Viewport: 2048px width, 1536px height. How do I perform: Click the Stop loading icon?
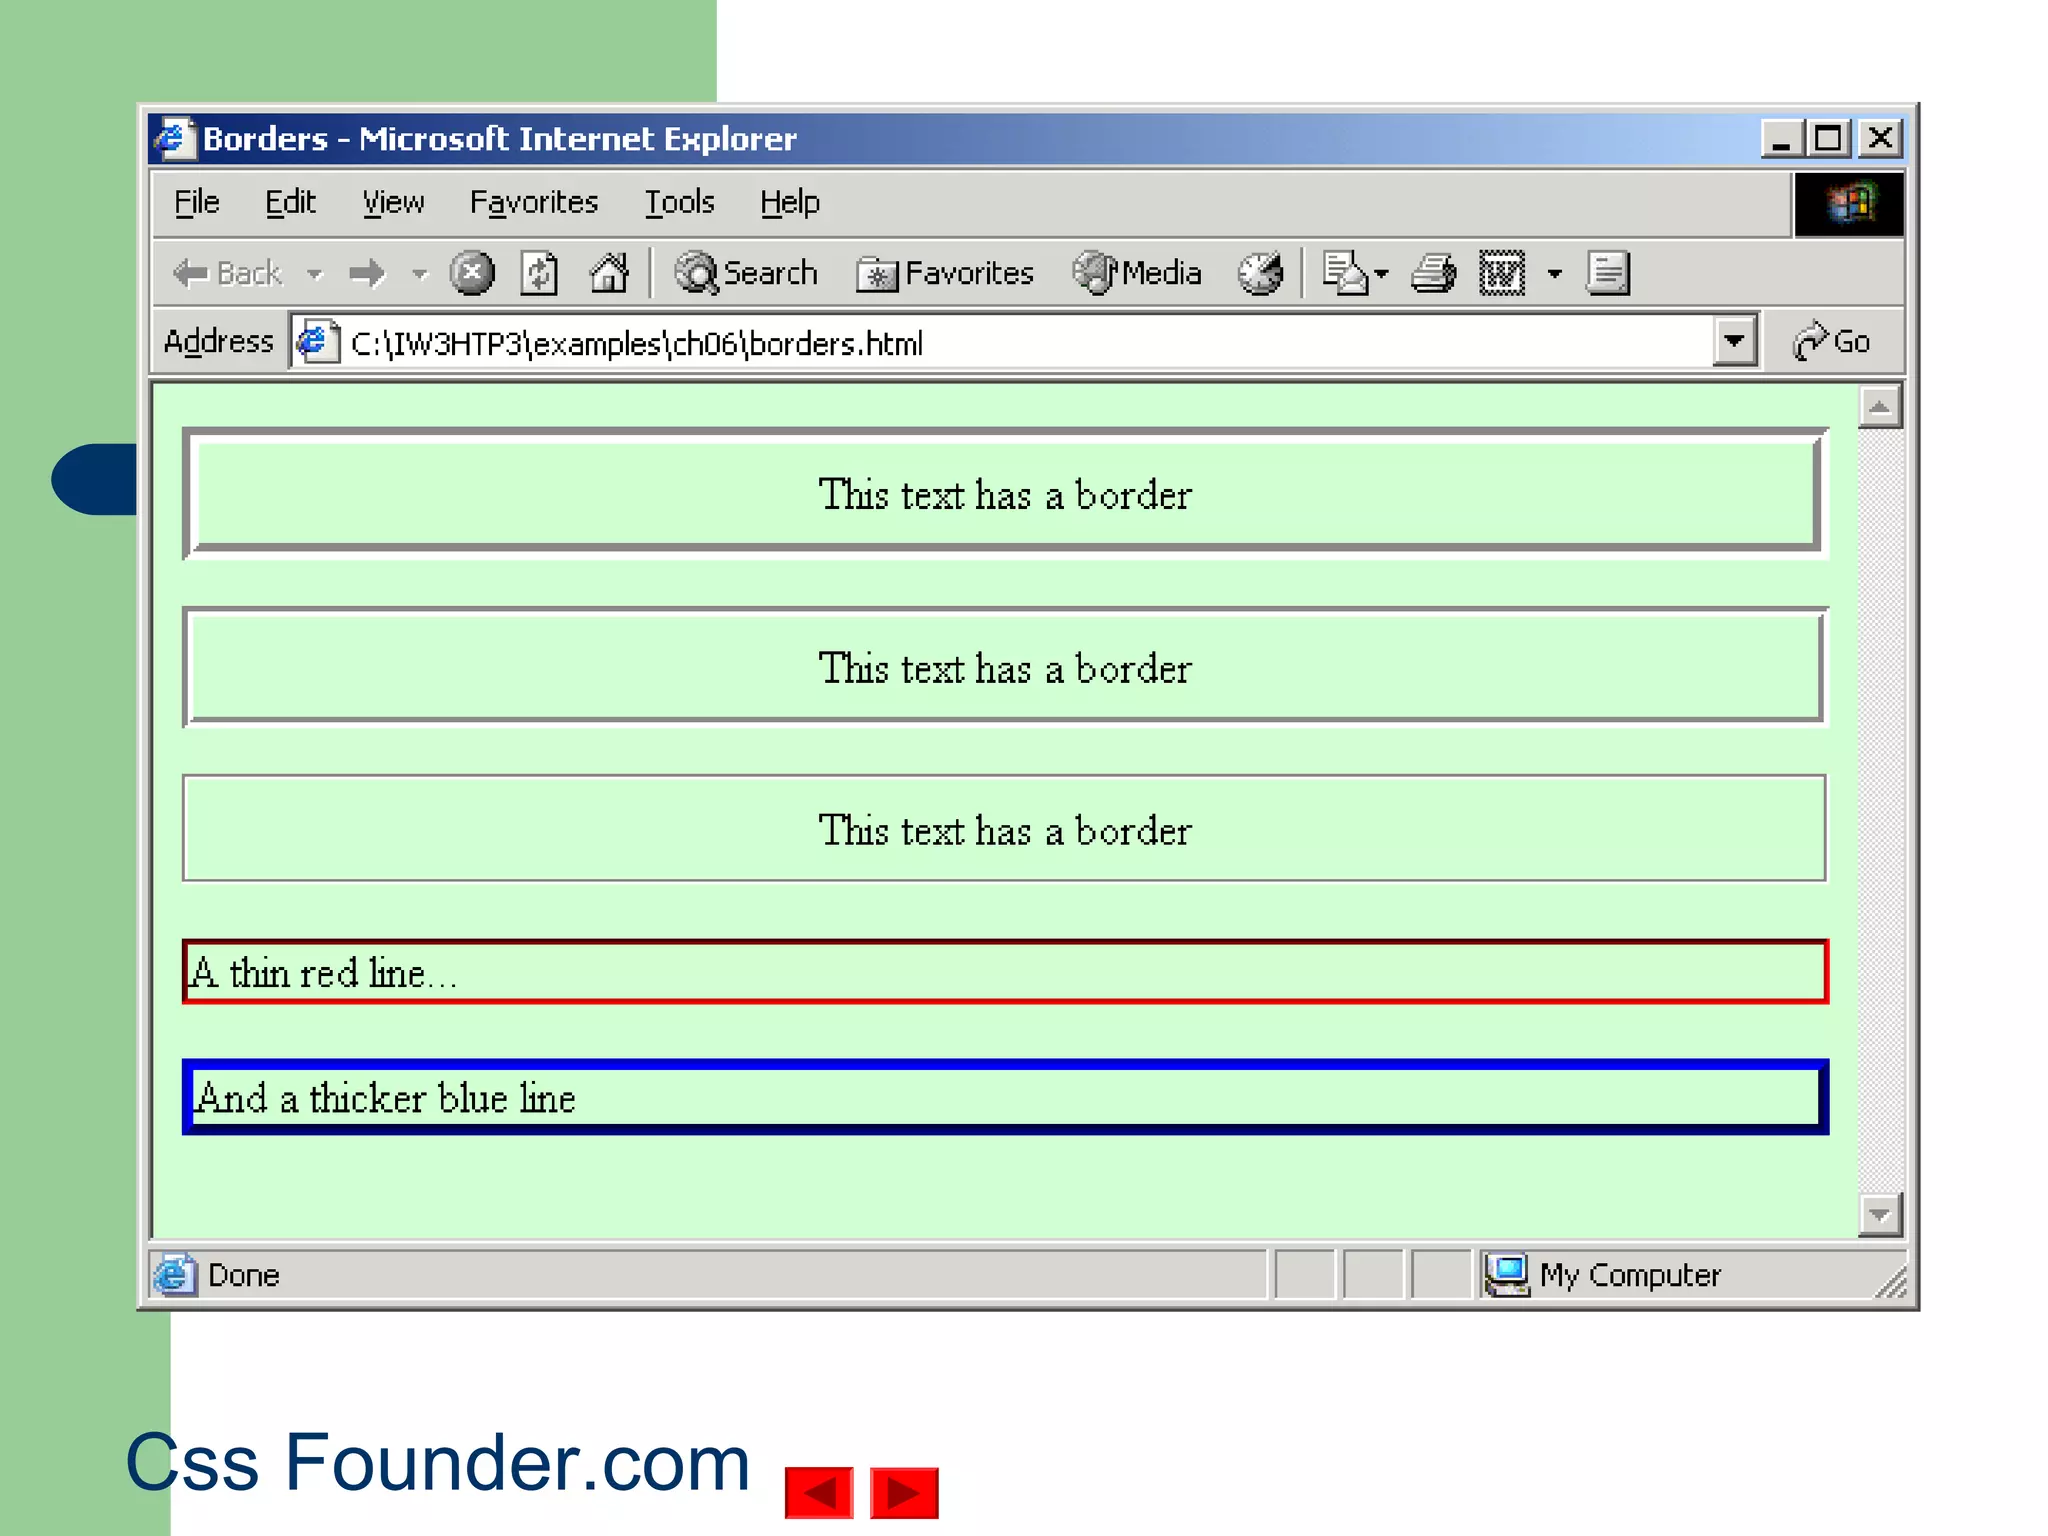pos(472,273)
